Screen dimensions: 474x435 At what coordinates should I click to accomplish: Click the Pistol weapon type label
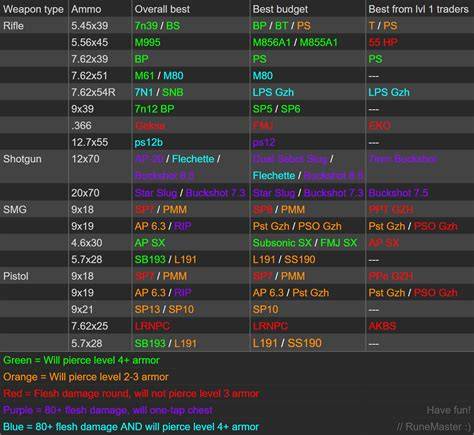[x=16, y=276]
